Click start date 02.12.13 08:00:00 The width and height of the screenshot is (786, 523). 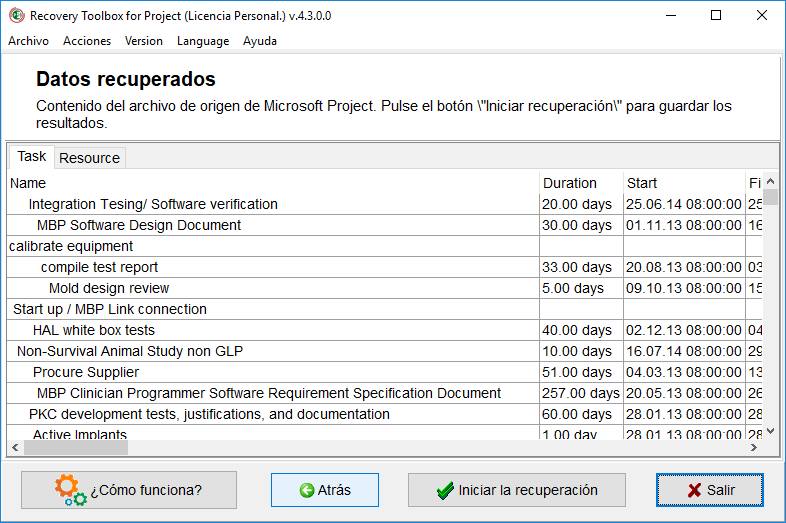(x=684, y=330)
